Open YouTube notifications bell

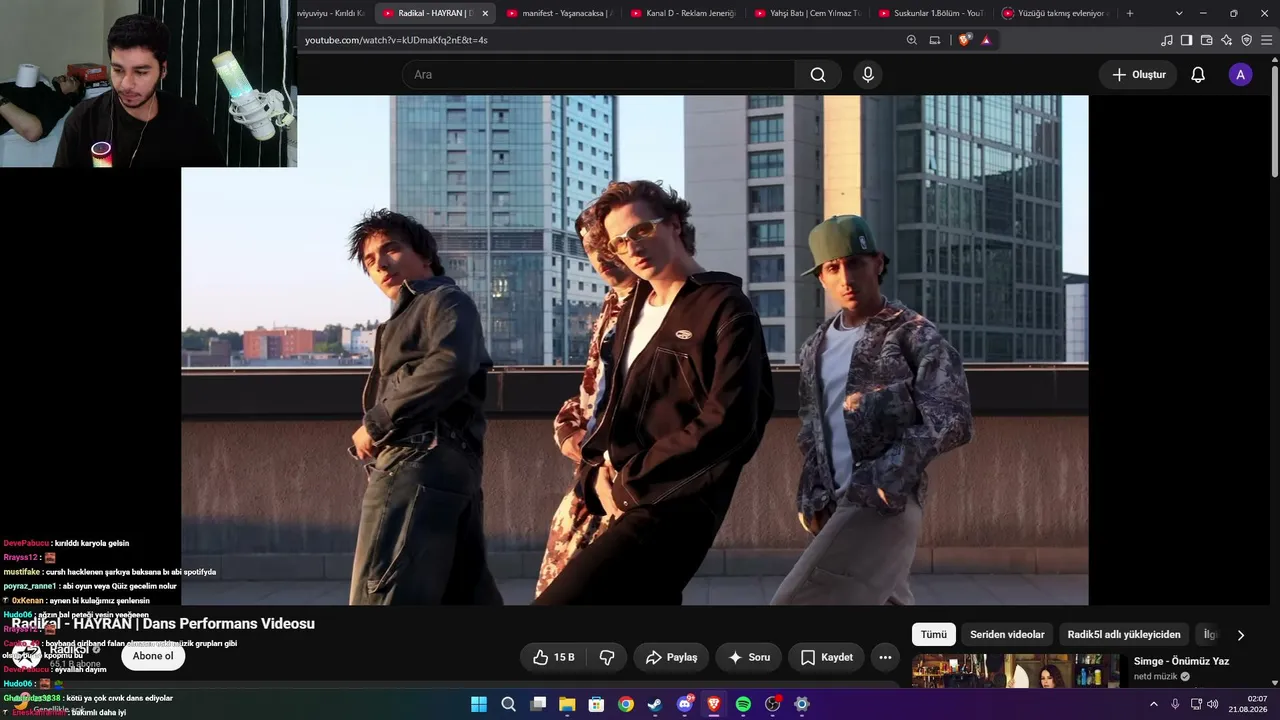click(x=1198, y=75)
